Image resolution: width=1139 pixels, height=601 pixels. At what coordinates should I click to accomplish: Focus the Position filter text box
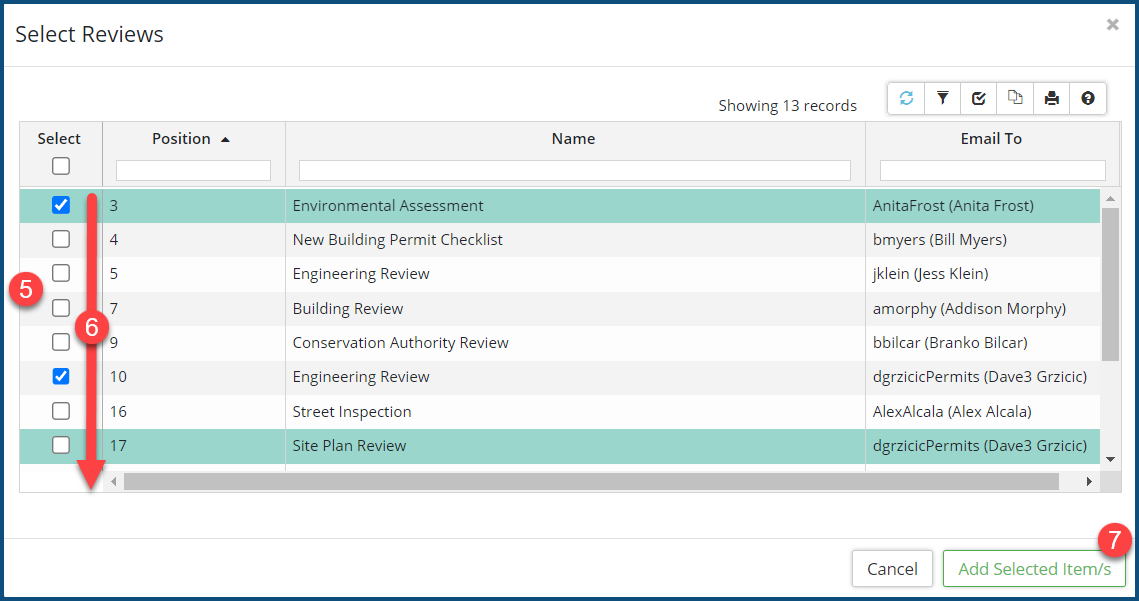pyautogui.click(x=193, y=170)
